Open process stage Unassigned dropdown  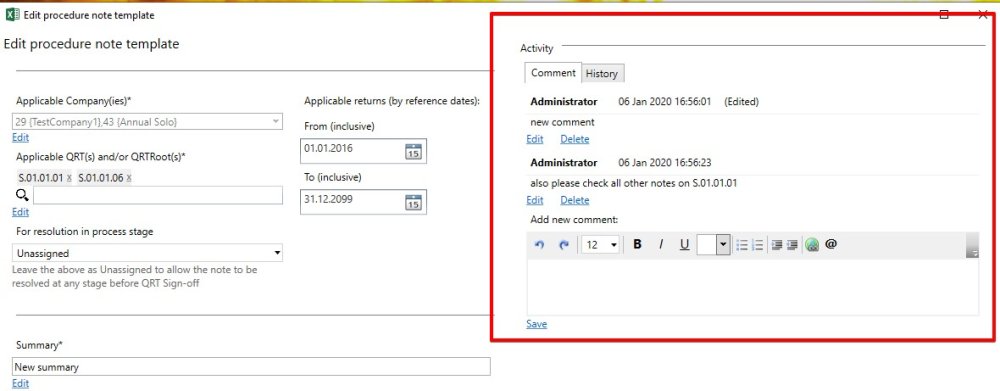[x=147, y=253]
